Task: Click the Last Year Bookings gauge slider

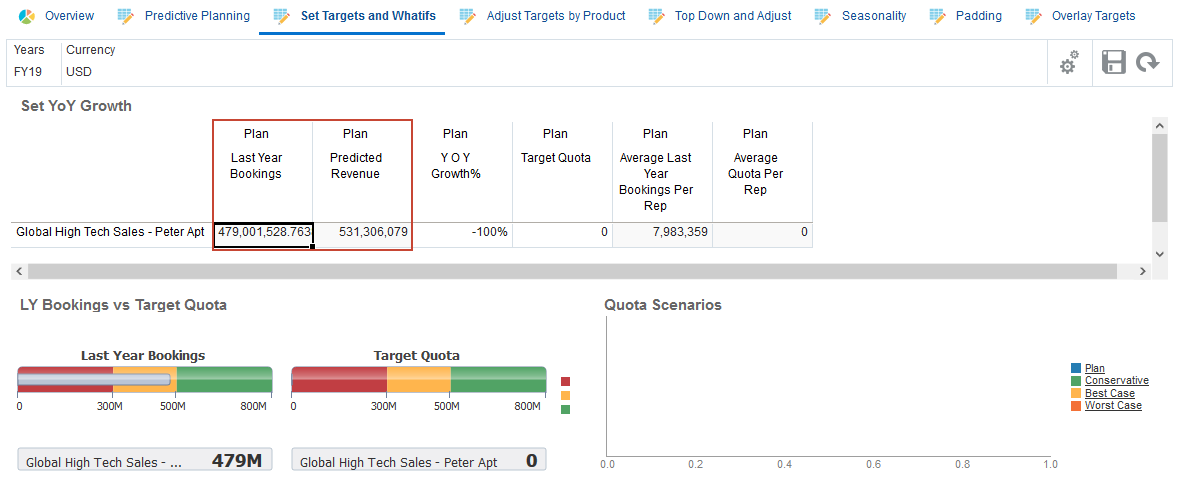Action: [94, 379]
